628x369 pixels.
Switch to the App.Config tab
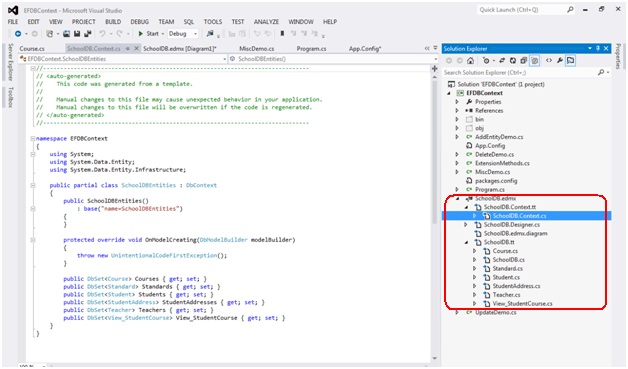pyautogui.click(x=365, y=48)
